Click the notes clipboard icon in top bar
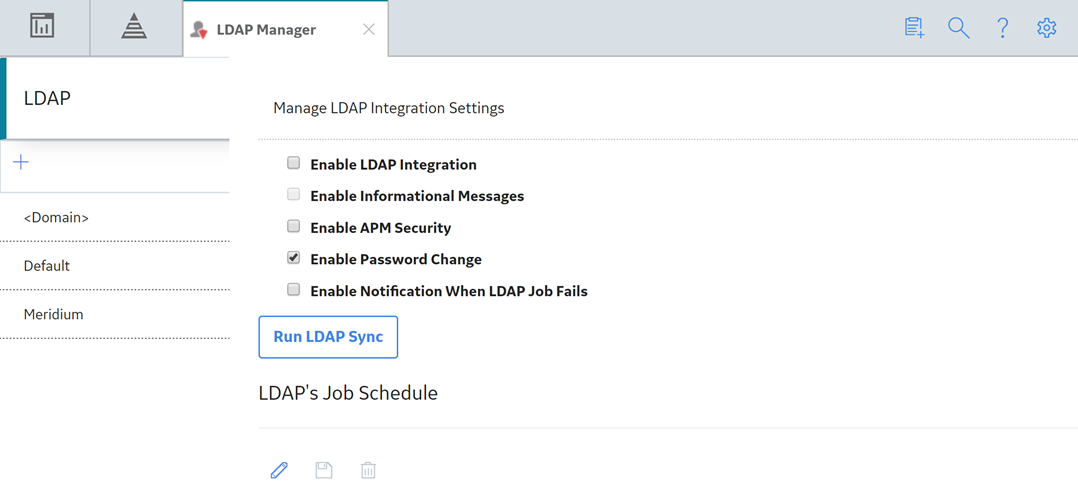Screen dimensions: 1078x500 click(914, 28)
